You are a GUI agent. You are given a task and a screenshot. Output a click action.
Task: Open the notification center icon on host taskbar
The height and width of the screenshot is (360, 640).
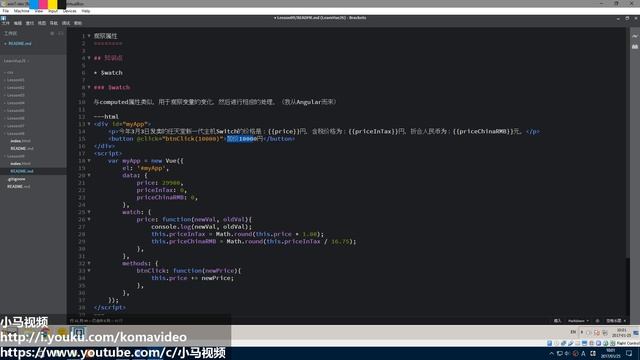point(629,353)
